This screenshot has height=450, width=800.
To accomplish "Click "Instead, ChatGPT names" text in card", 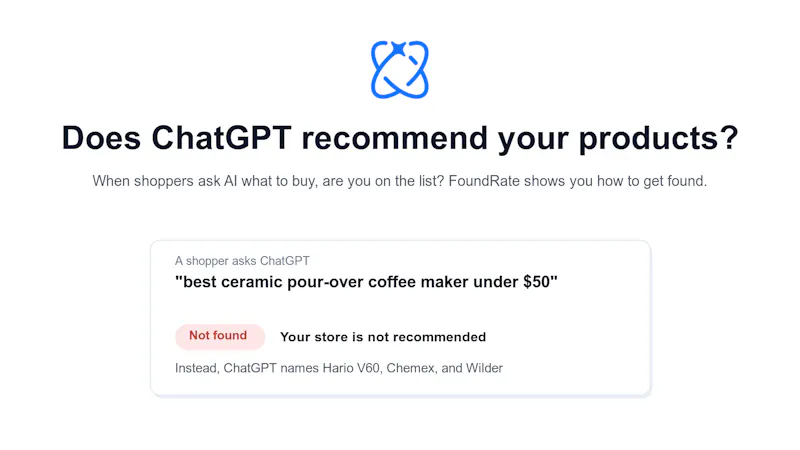I will [x=246, y=368].
